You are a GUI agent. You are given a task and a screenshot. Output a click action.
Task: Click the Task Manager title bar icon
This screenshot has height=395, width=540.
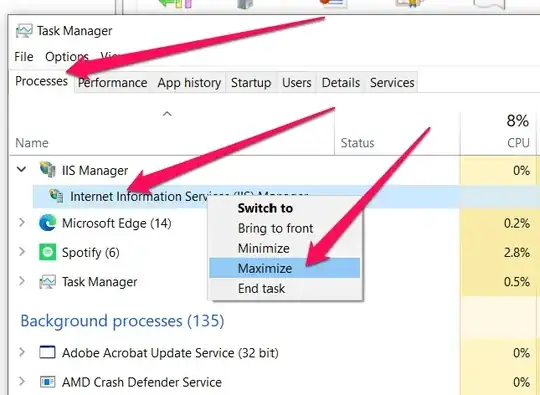click(x=24, y=31)
